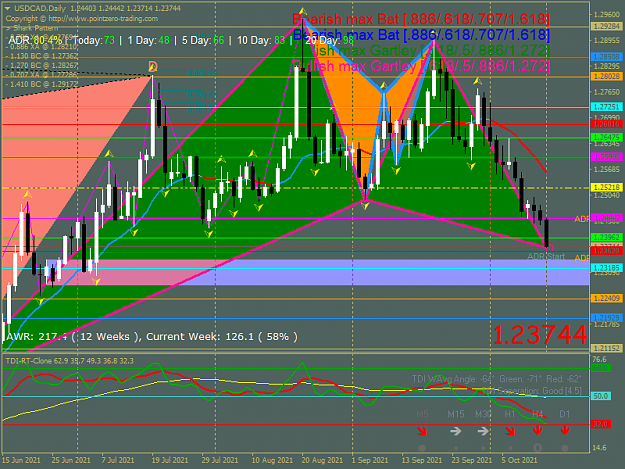Viewport: 625px width, 469px height.
Task: Click the TDI-RT-Clone indicator label
Action: pyautogui.click(x=70, y=361)
